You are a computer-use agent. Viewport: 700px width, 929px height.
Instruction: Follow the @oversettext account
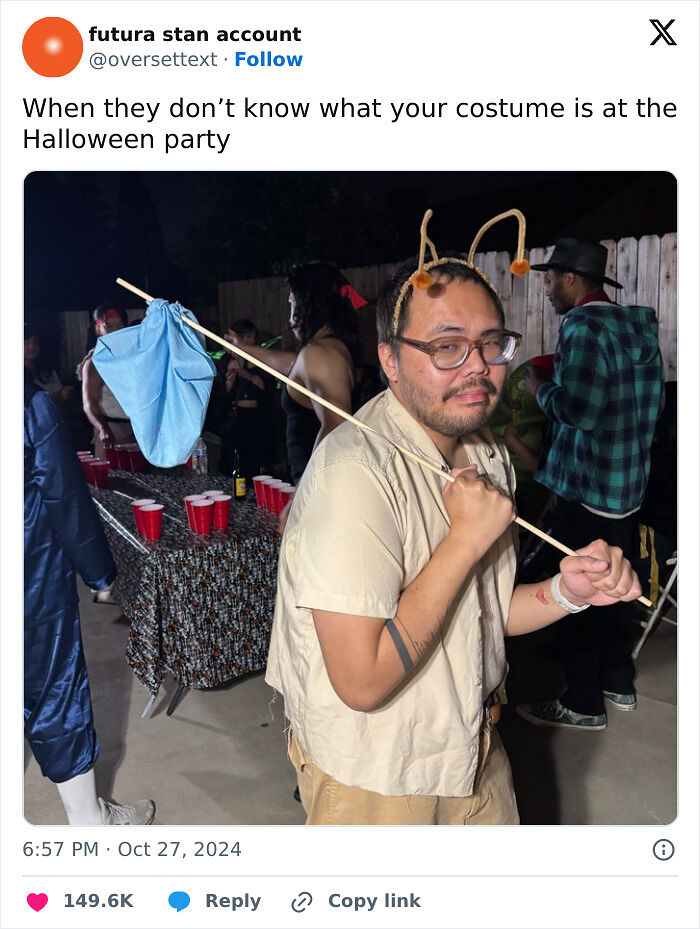coord(269,59)
